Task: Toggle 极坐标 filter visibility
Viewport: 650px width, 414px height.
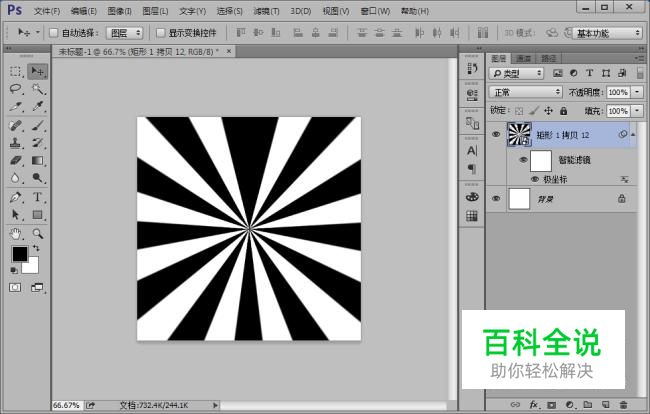Action: tap(535, 179)
